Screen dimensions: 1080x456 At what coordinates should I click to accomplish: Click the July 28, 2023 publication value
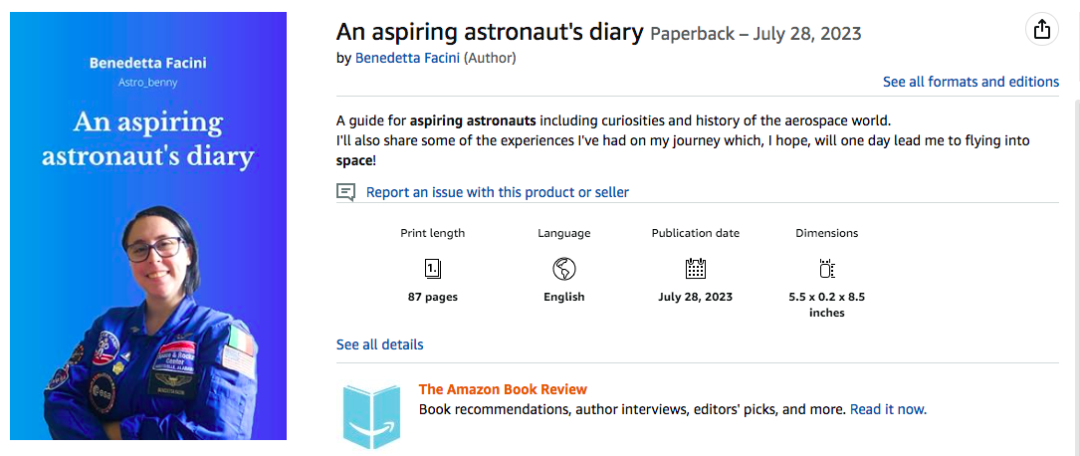pyautogui.click(x=695, y=297)
